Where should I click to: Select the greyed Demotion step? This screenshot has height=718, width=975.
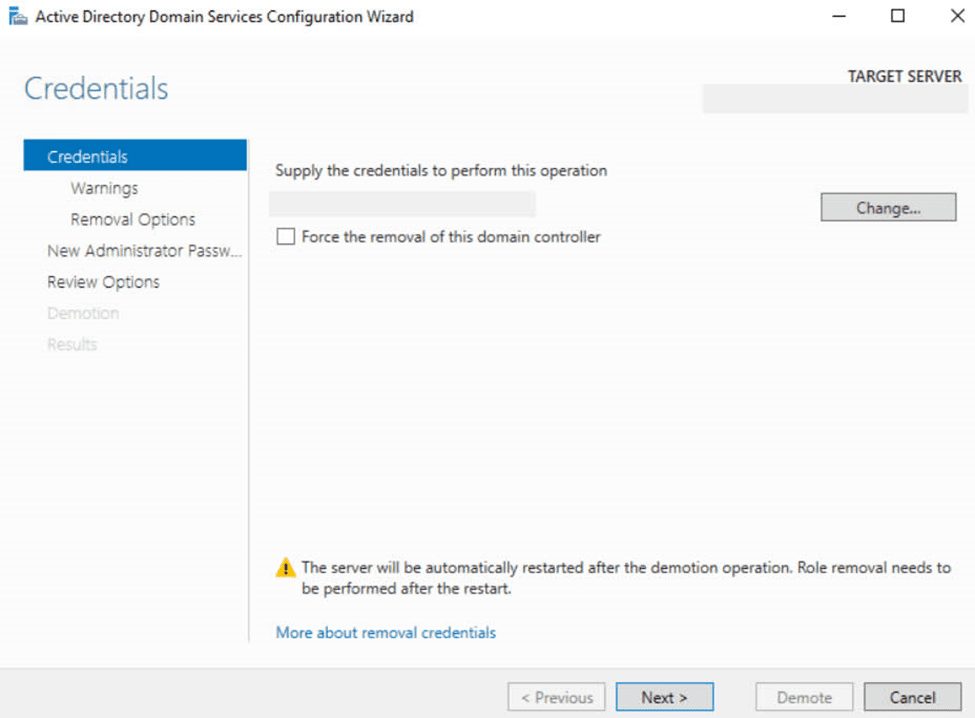coord(83,313)
